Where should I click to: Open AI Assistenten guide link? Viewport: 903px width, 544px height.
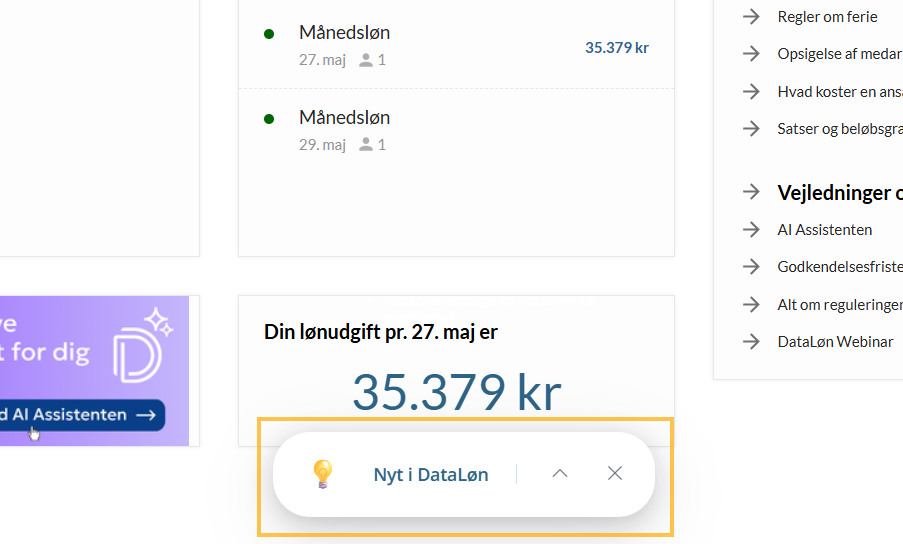pyautogui.click(x=825, y=230)
